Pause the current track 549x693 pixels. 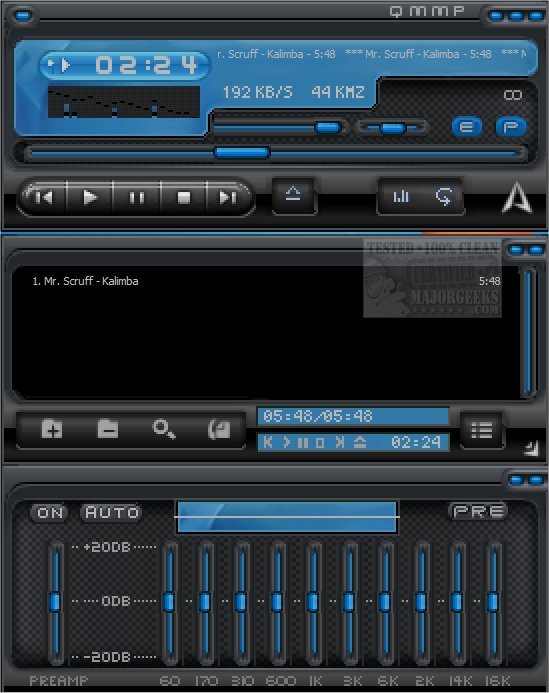point(137,197)
